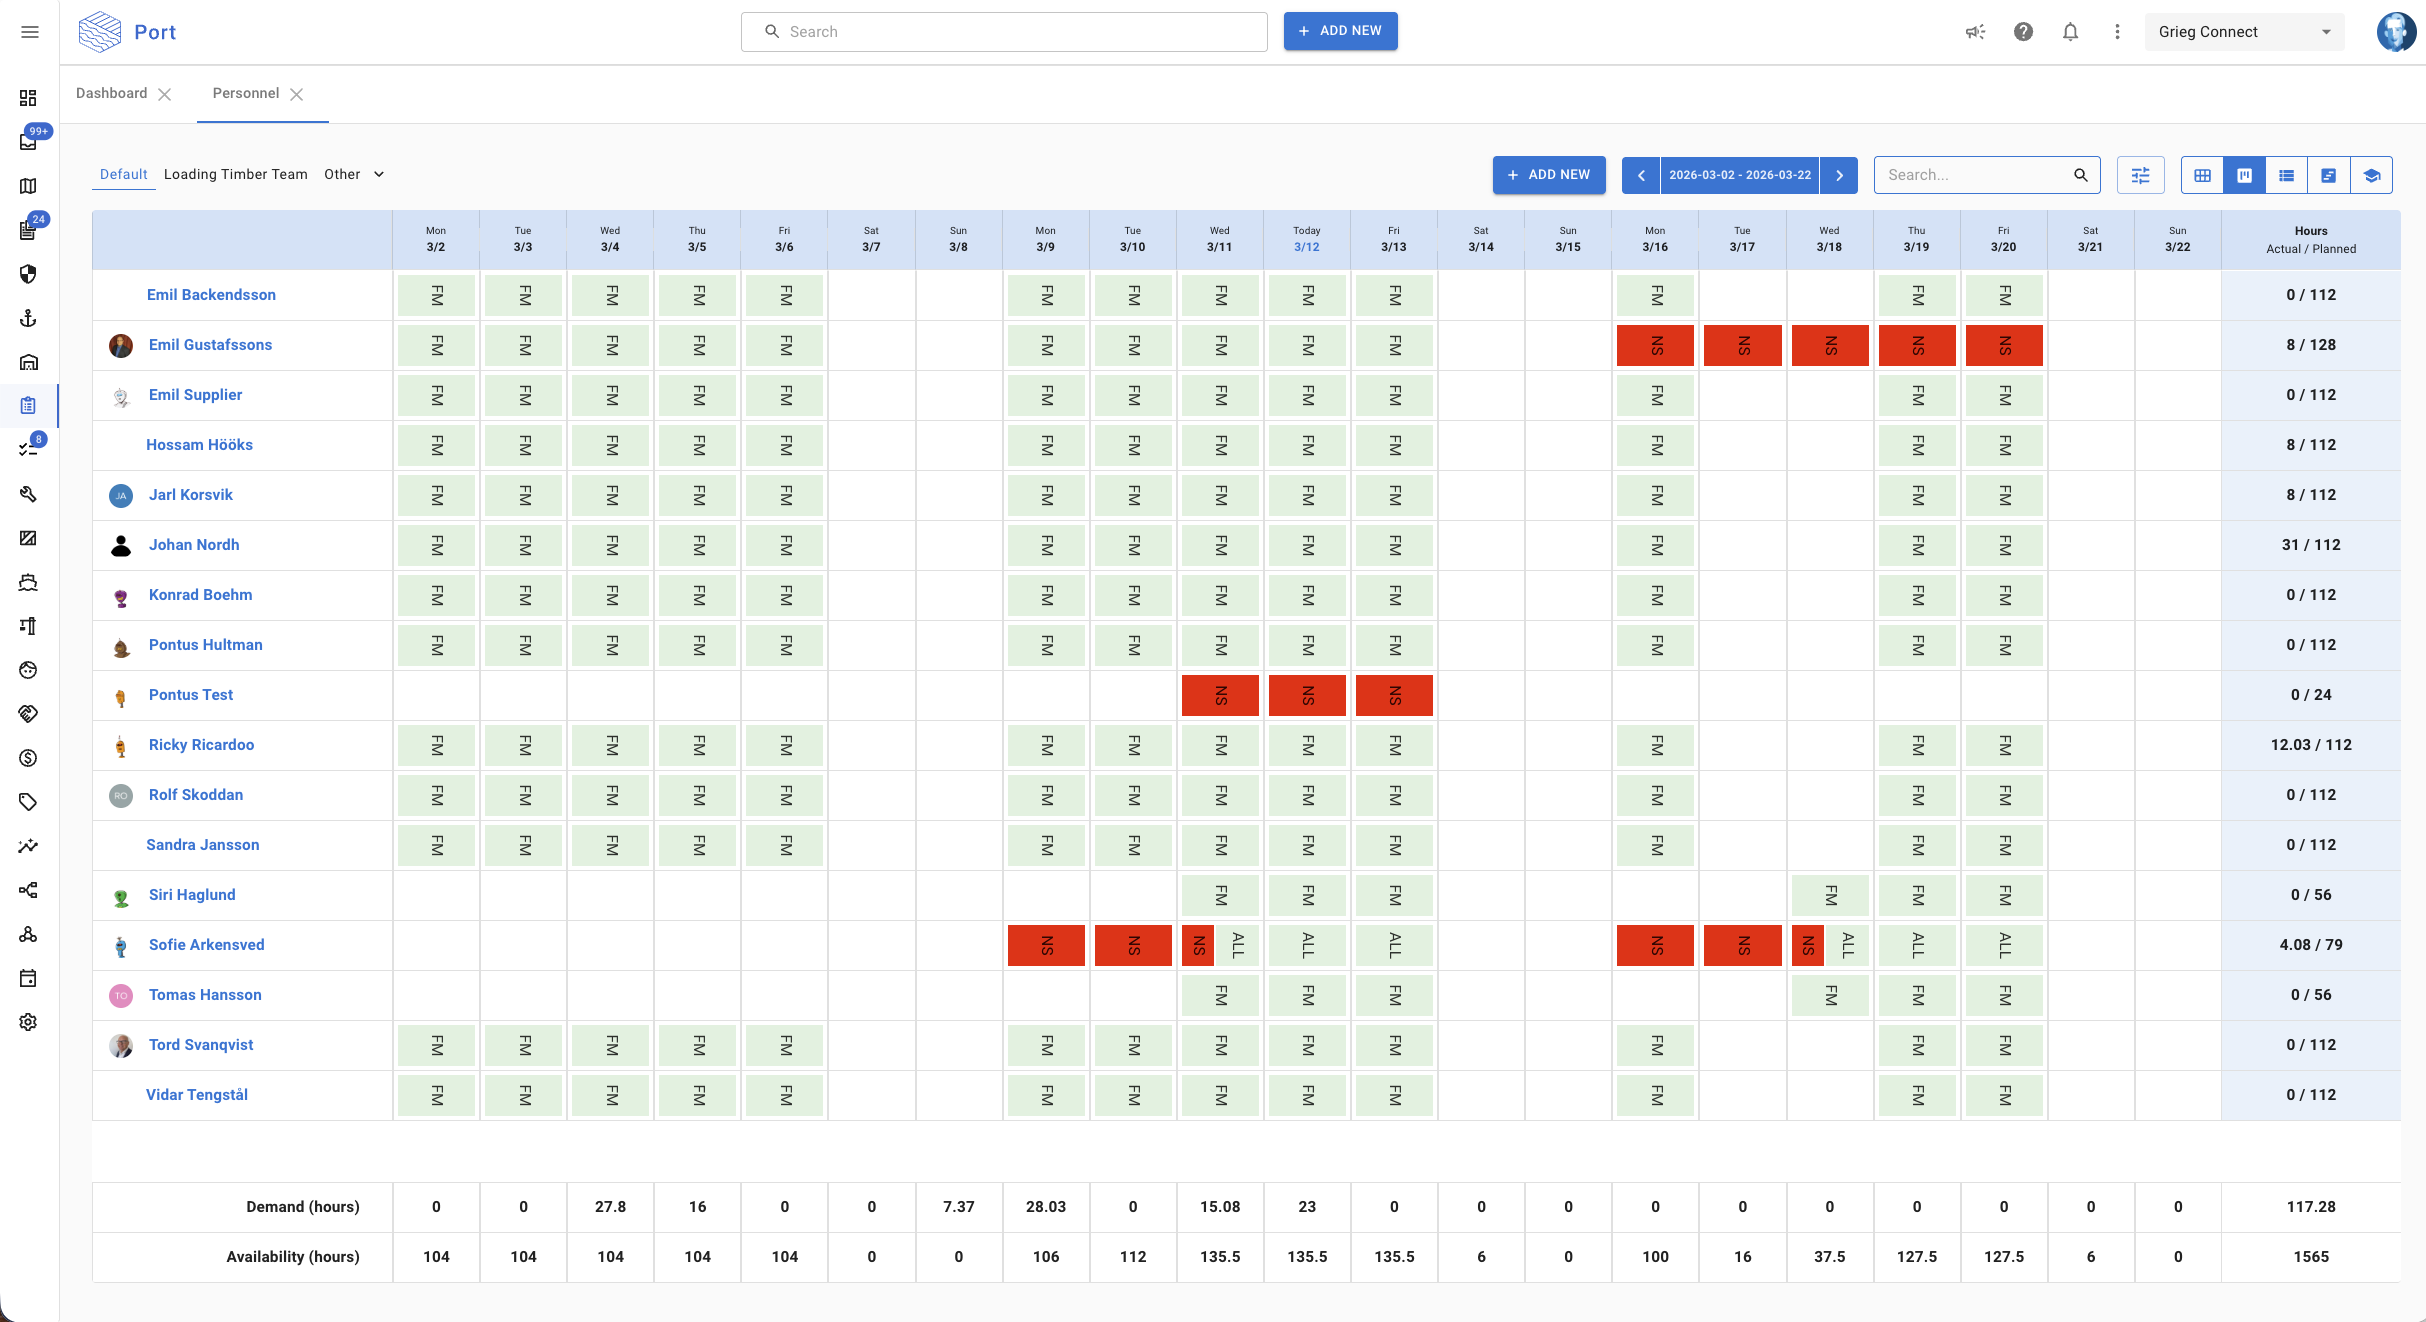This screenshot has height=1322, width=2426.
Task: Switch to the list view
Action: click(x=2286, y=175)
